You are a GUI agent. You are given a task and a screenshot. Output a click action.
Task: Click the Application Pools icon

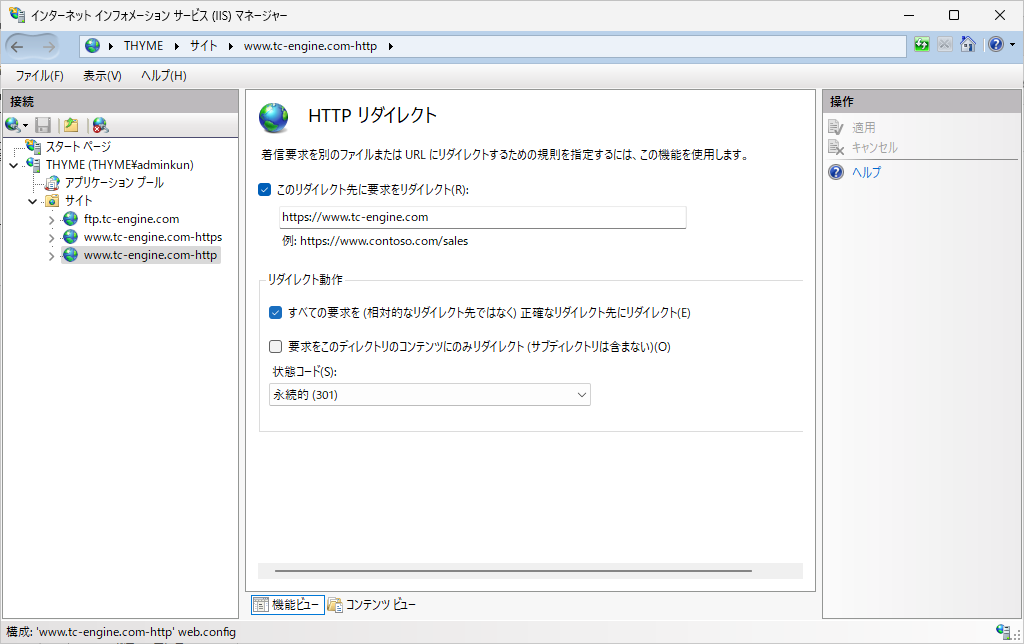coord(52,182)
